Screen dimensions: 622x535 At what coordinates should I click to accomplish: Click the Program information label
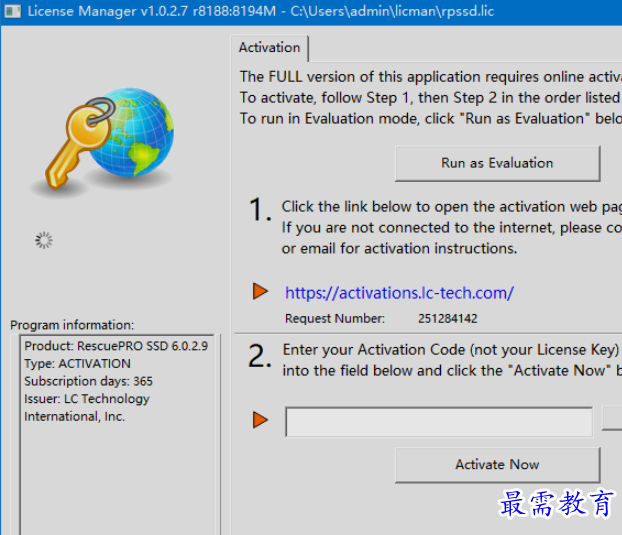click(72, 325)
